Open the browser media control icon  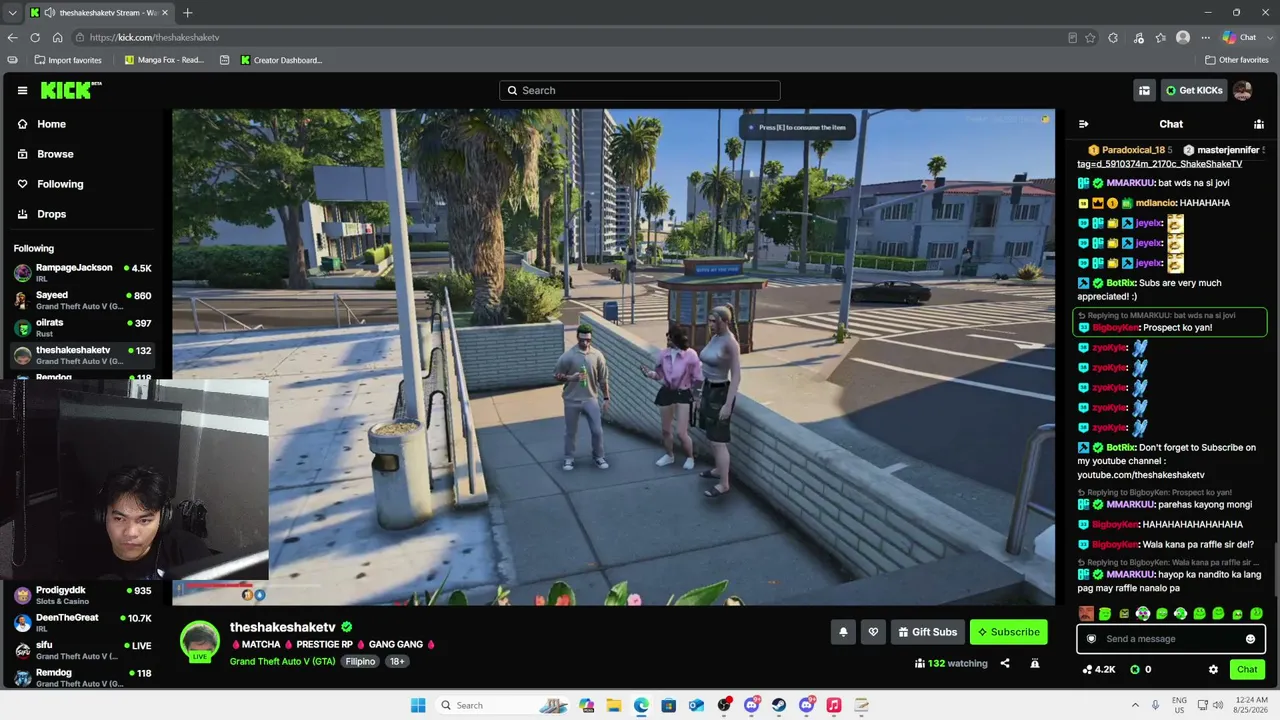pyautogui.click(x=1138, y=37)
